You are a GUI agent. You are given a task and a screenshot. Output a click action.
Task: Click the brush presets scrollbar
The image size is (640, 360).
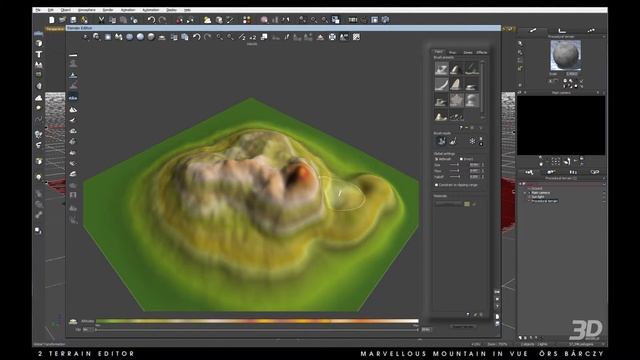[x=483, y=90]
